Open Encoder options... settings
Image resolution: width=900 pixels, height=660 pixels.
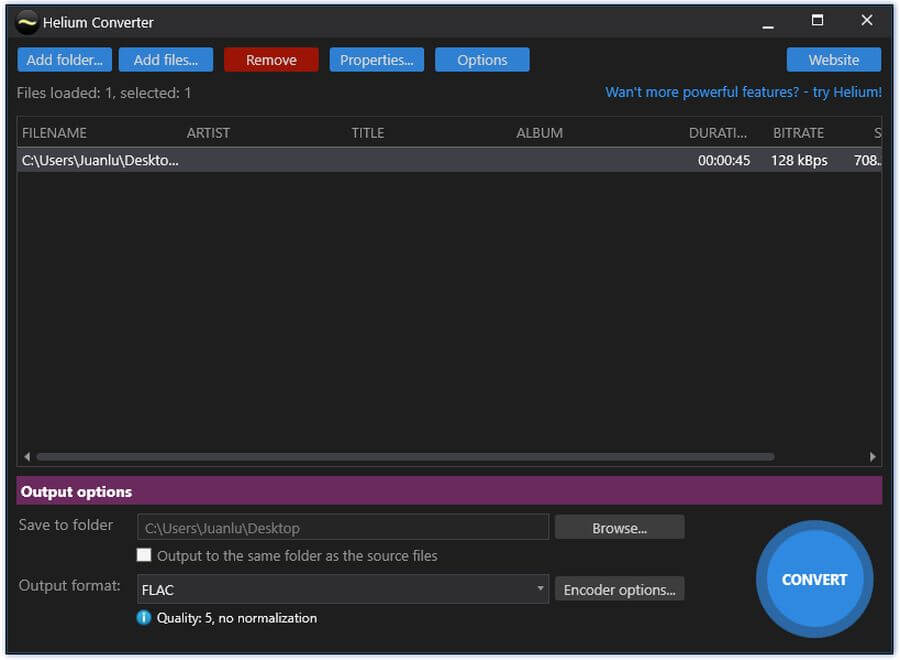[x=619, y=589]
